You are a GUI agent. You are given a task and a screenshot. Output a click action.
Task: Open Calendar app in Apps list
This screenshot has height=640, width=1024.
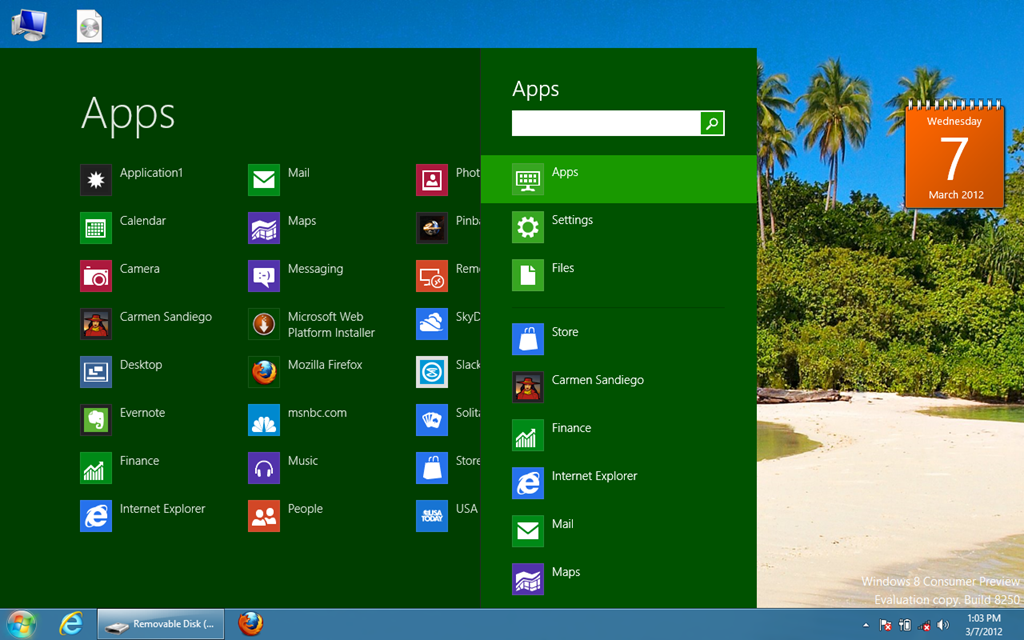pos(96,228)
